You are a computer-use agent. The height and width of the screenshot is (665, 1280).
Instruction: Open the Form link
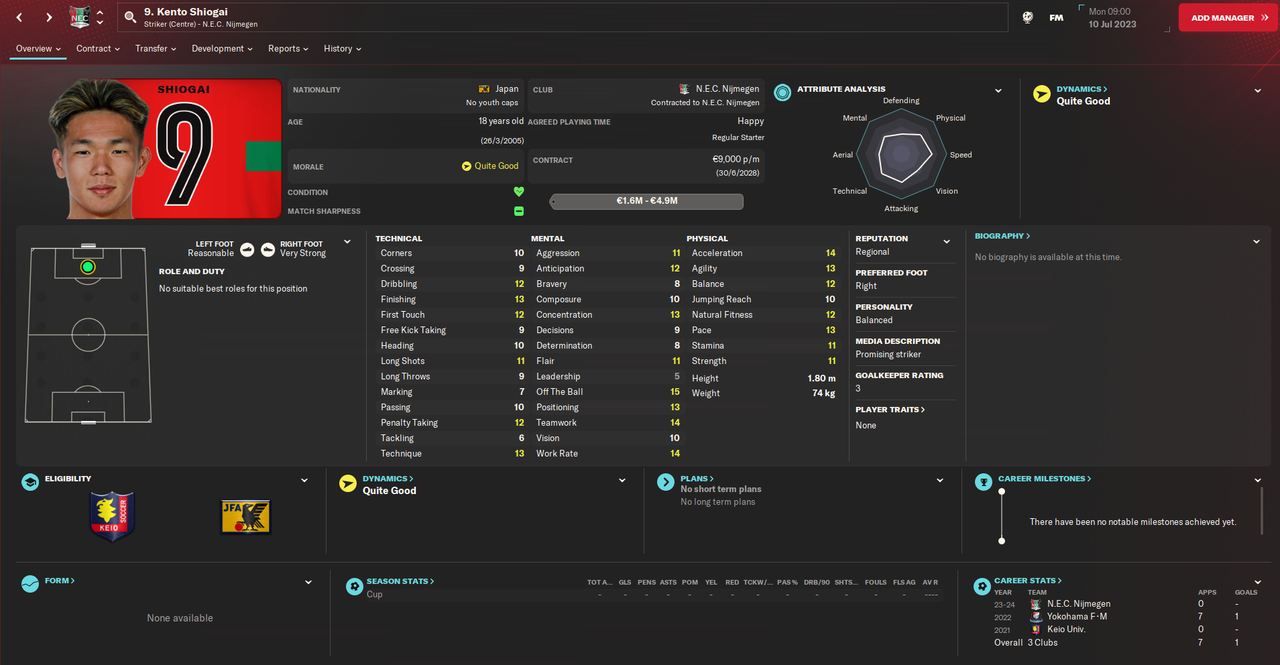(x=59, y=581)
